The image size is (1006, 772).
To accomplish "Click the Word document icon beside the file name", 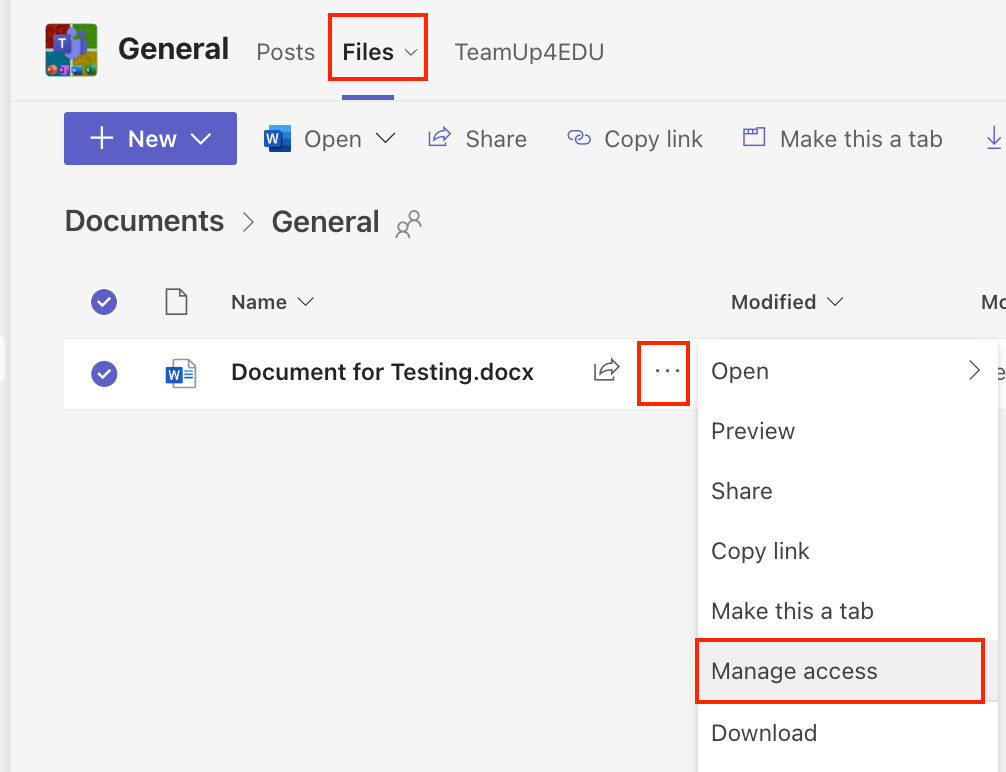I will tap(181, 371).
